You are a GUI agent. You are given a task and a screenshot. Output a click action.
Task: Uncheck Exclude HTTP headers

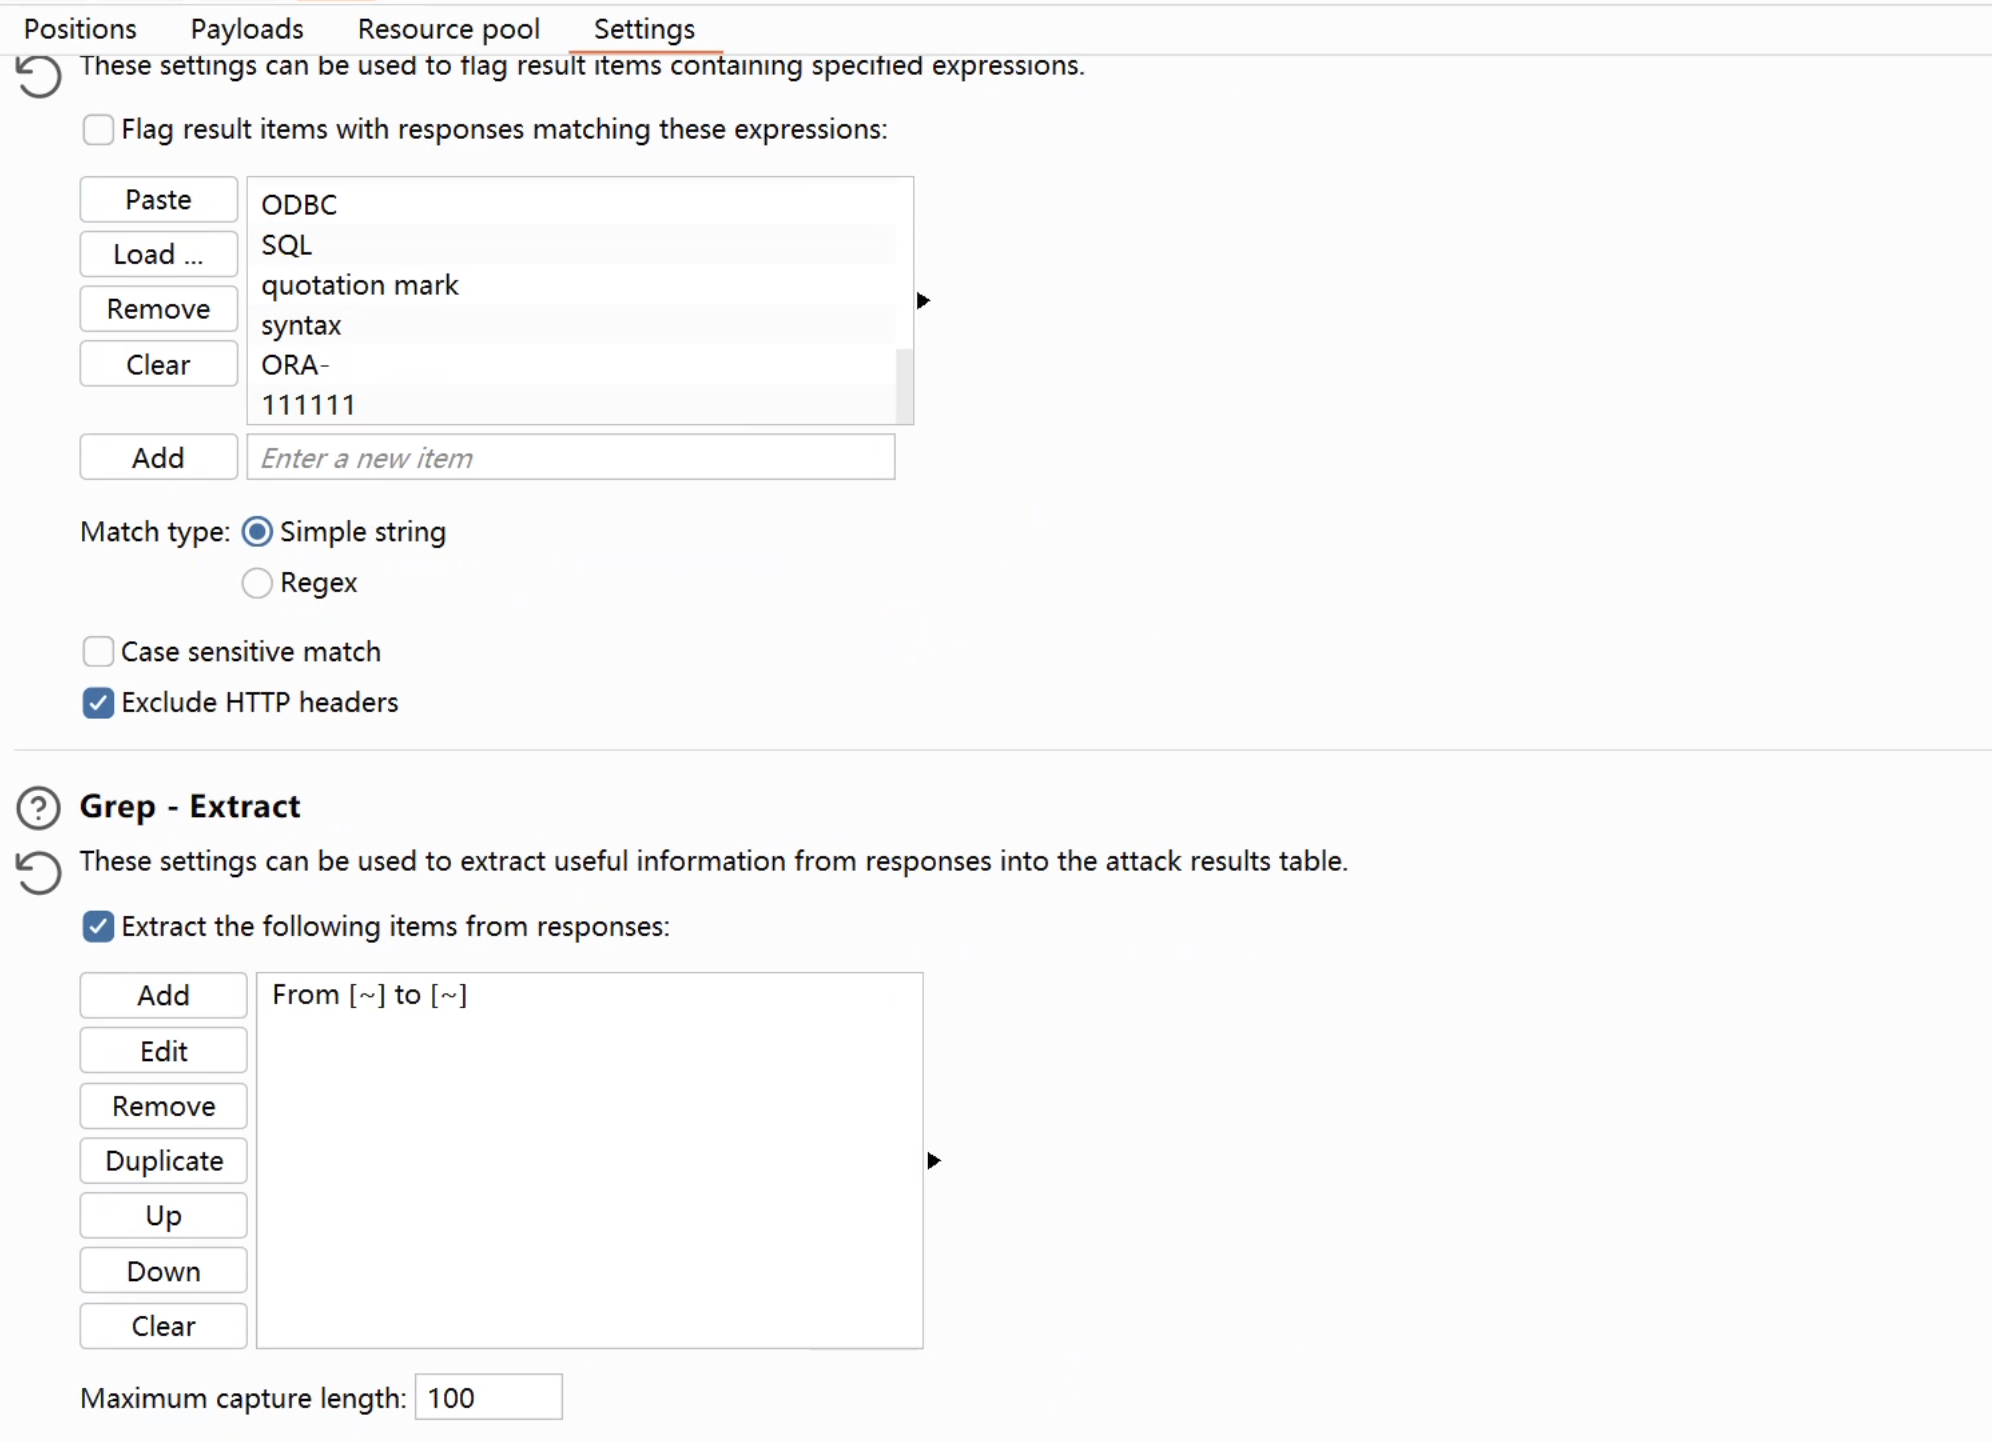pos(98,702)
